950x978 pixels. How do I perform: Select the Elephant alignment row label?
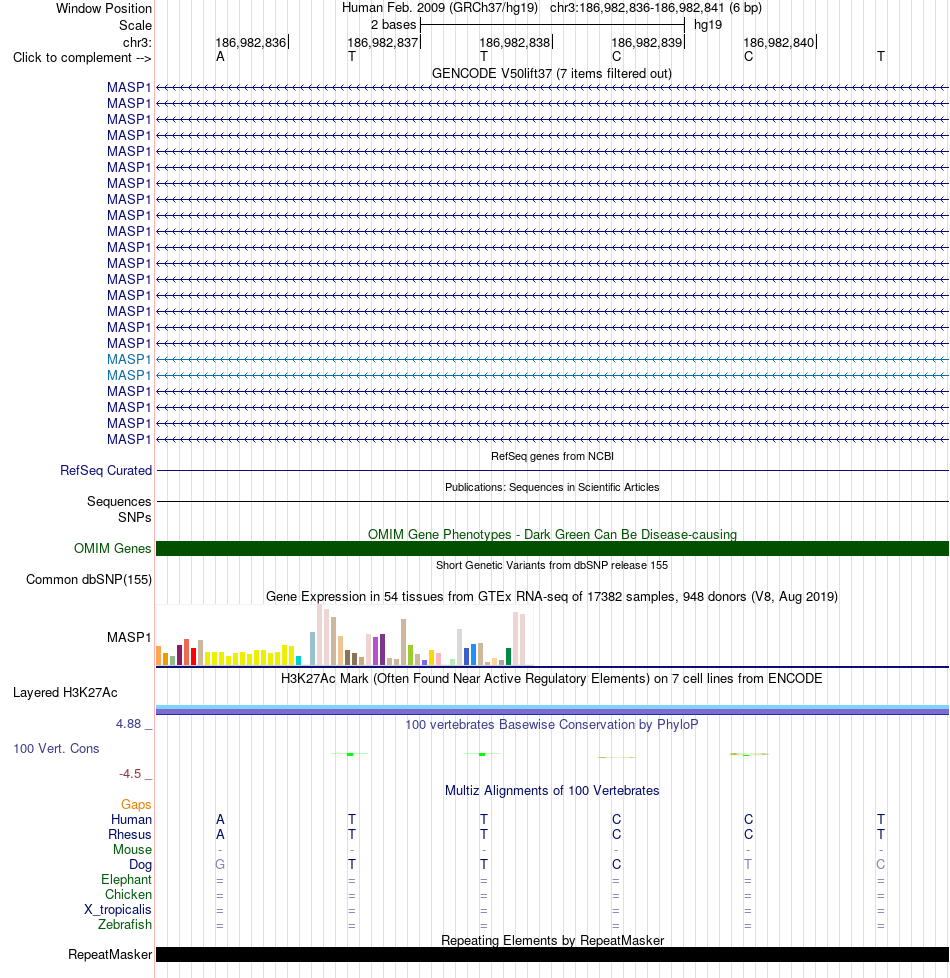(x=126, y=879)
